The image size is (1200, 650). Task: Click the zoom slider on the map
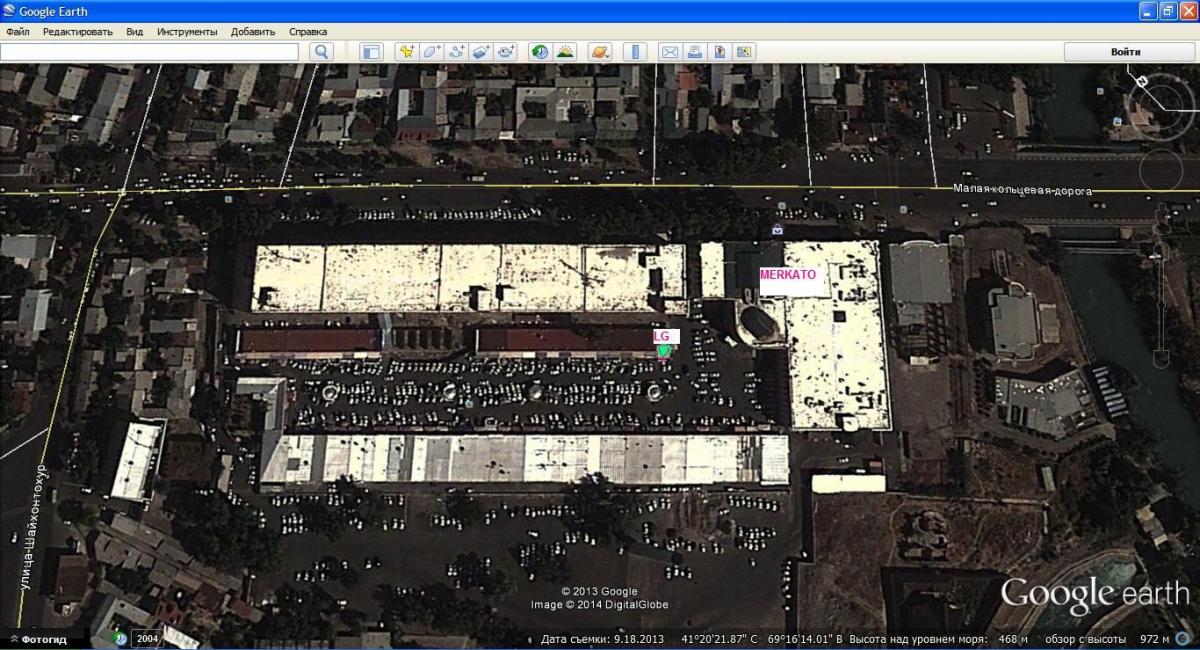click(x=1161, y=290)
